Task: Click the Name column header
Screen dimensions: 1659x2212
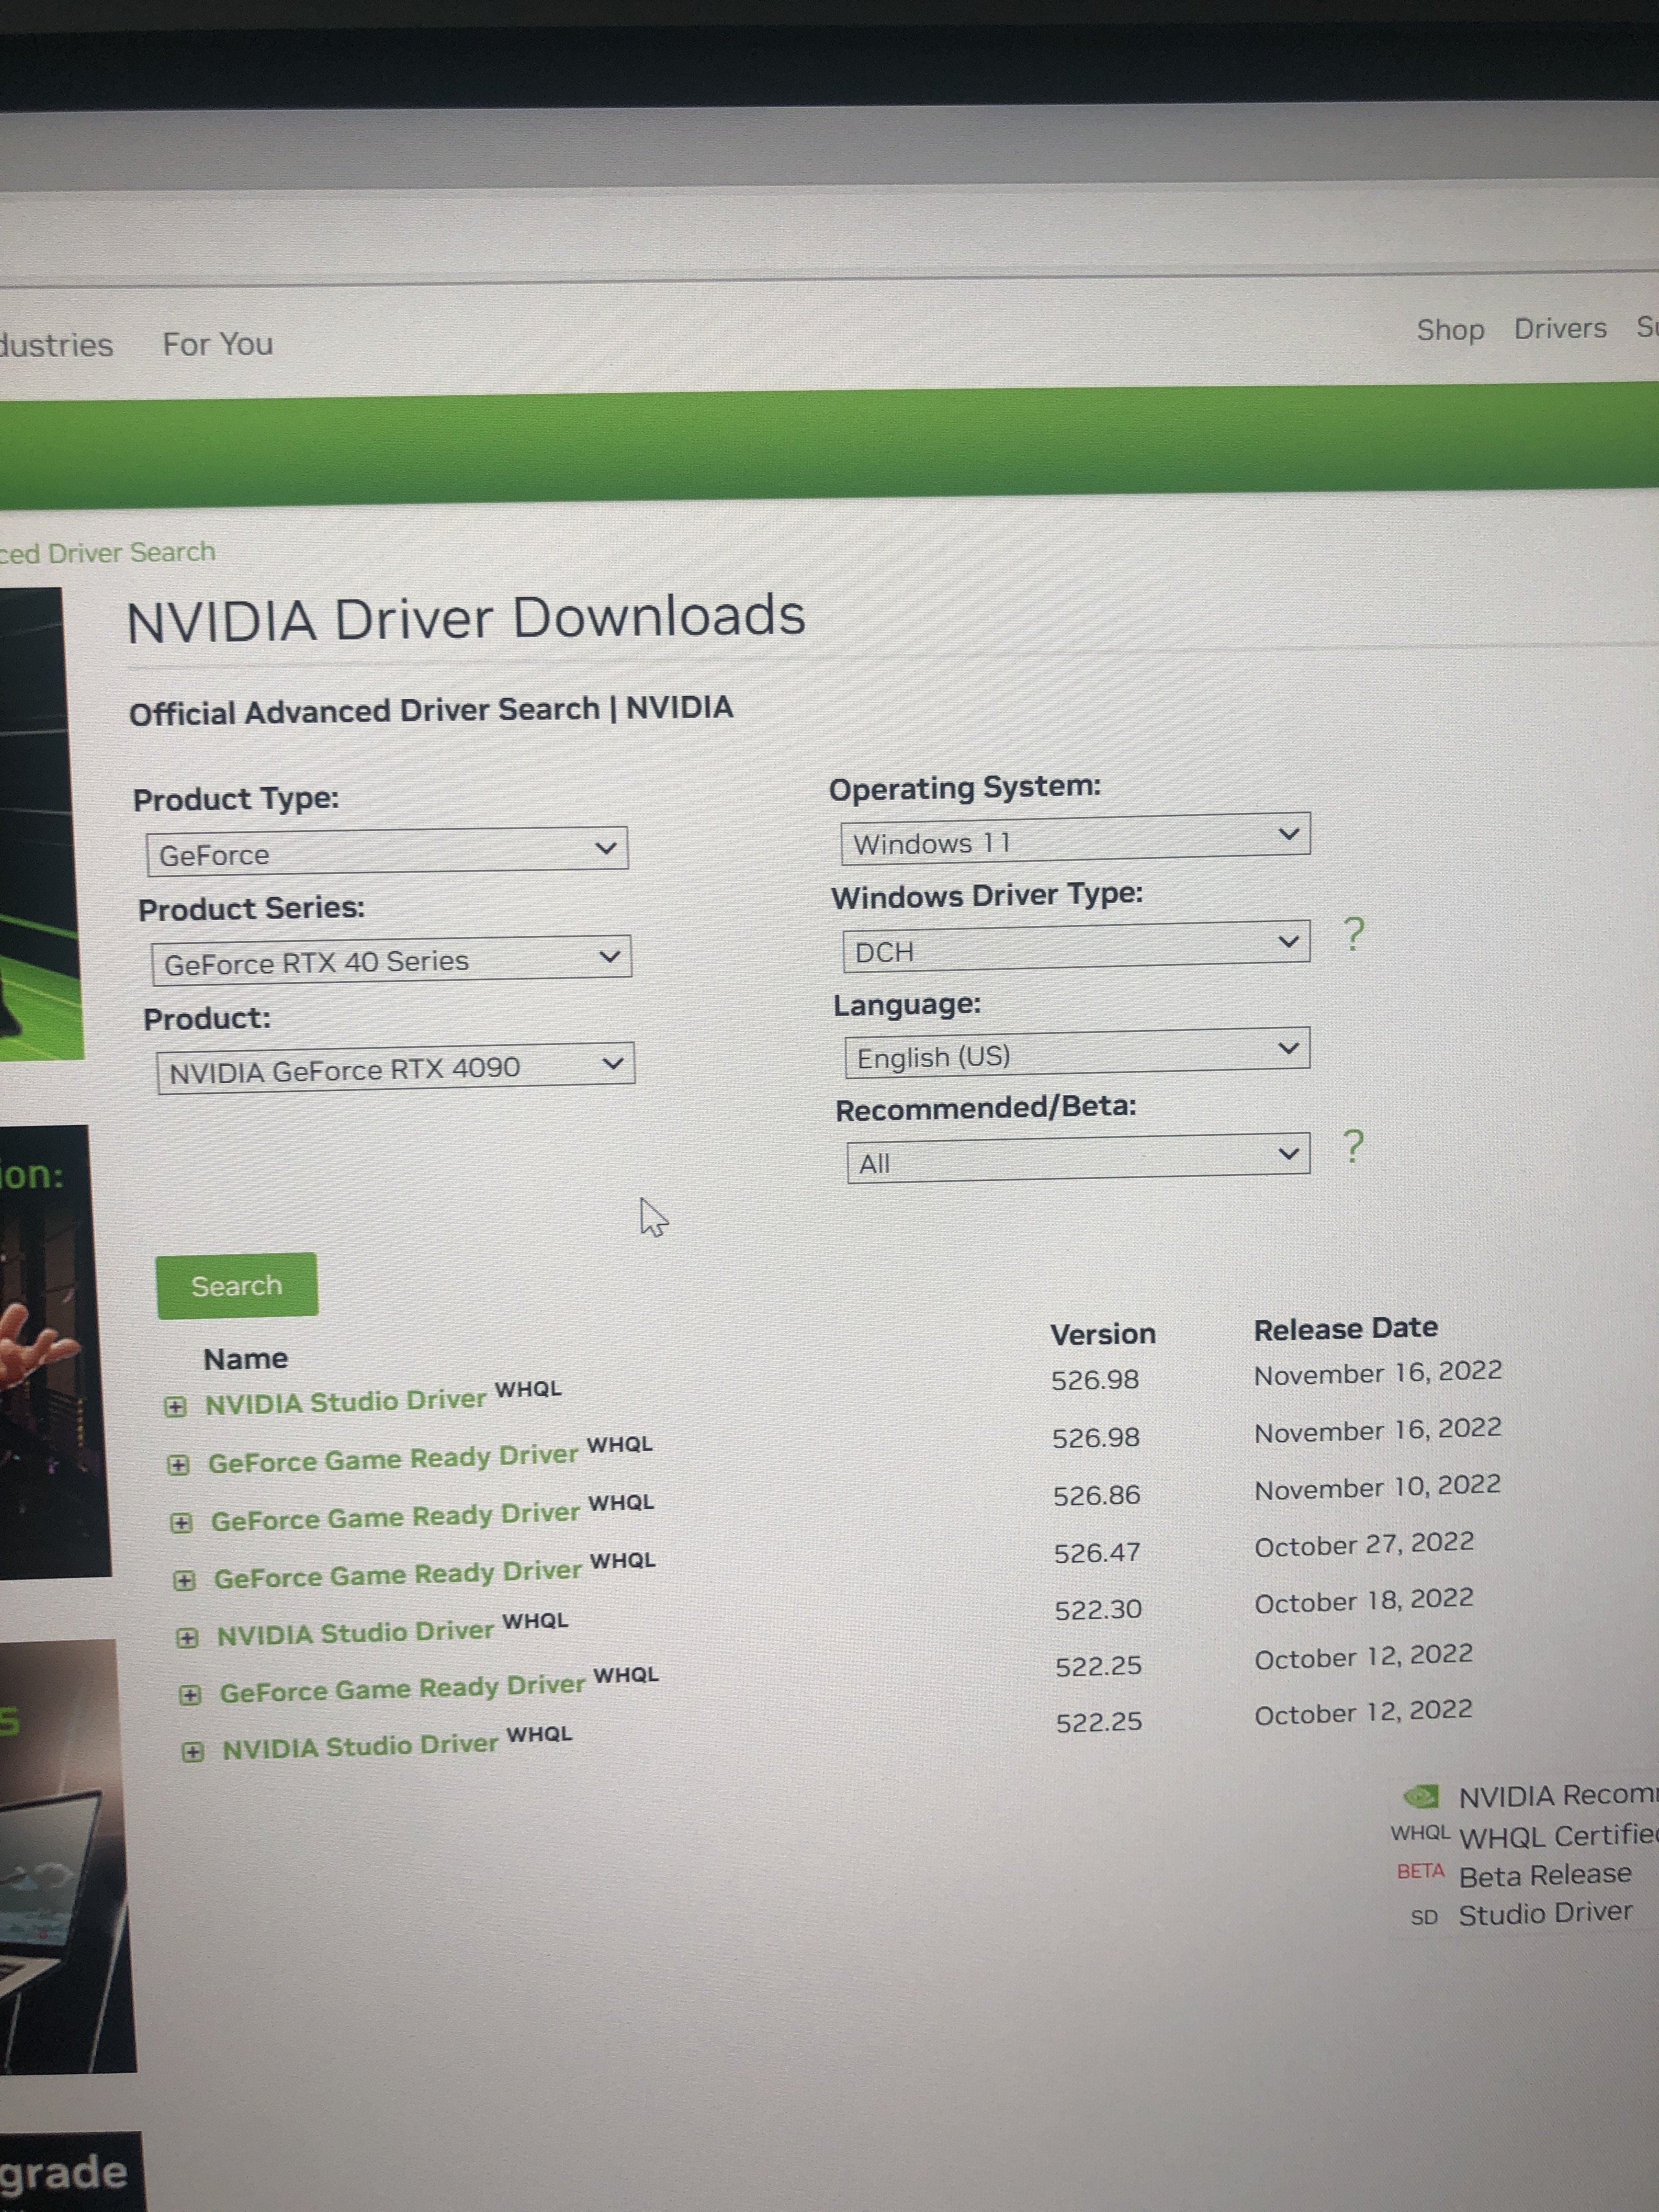Action: (x=246, y=1359)
